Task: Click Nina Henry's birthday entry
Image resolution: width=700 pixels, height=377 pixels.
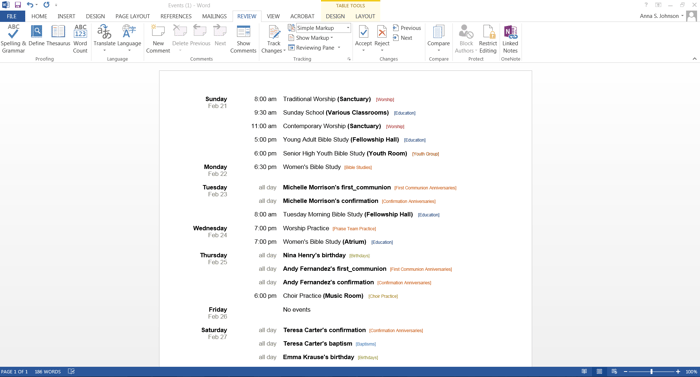Action: 314,256
